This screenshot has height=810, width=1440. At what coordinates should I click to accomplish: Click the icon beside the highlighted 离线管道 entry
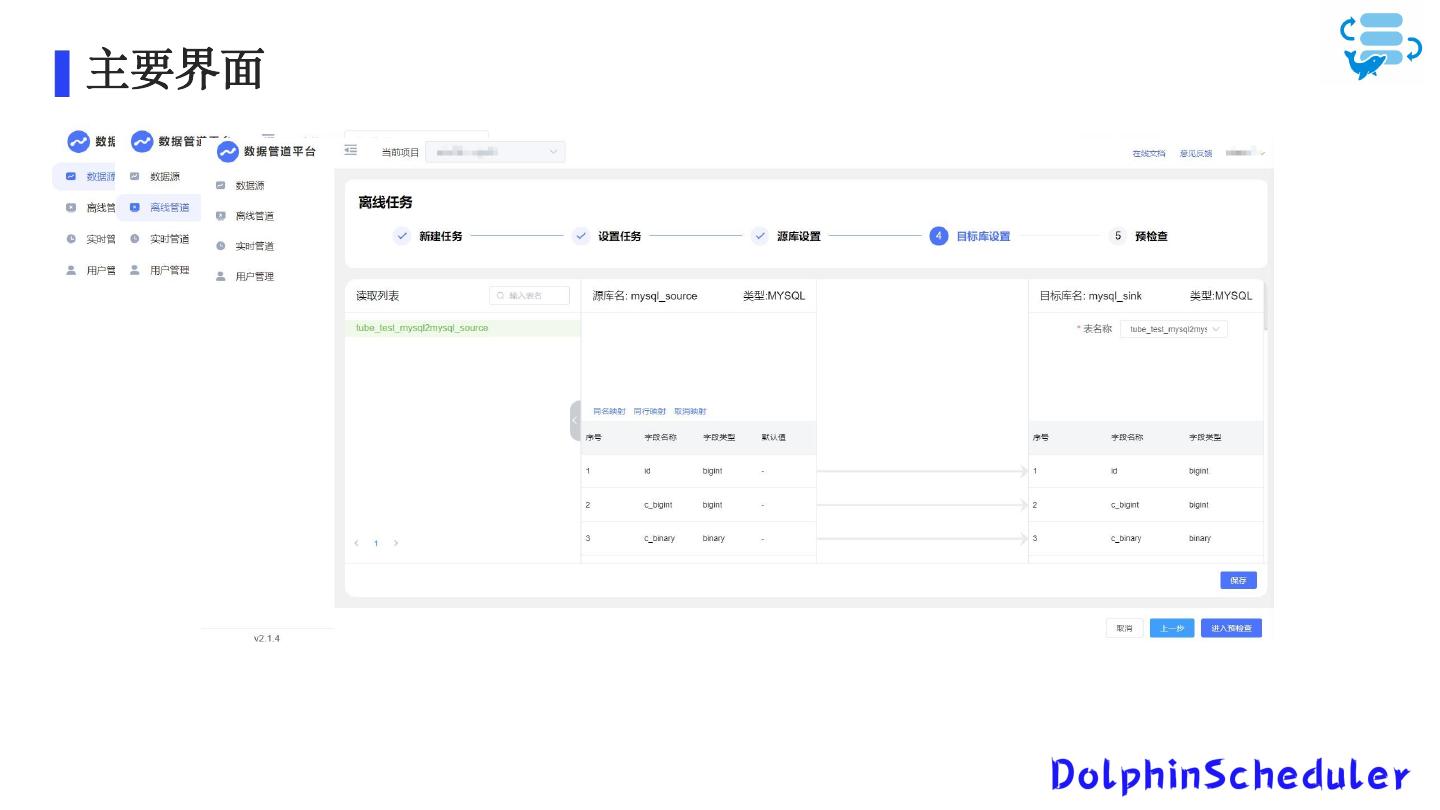point(135,207)
